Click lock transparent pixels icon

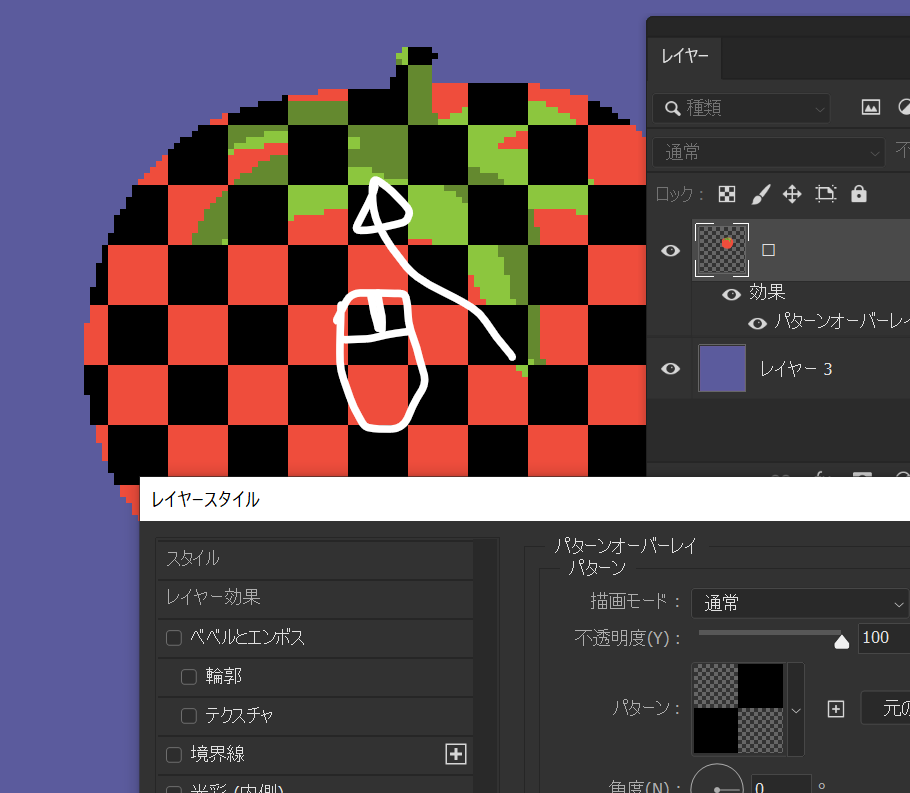728,194
